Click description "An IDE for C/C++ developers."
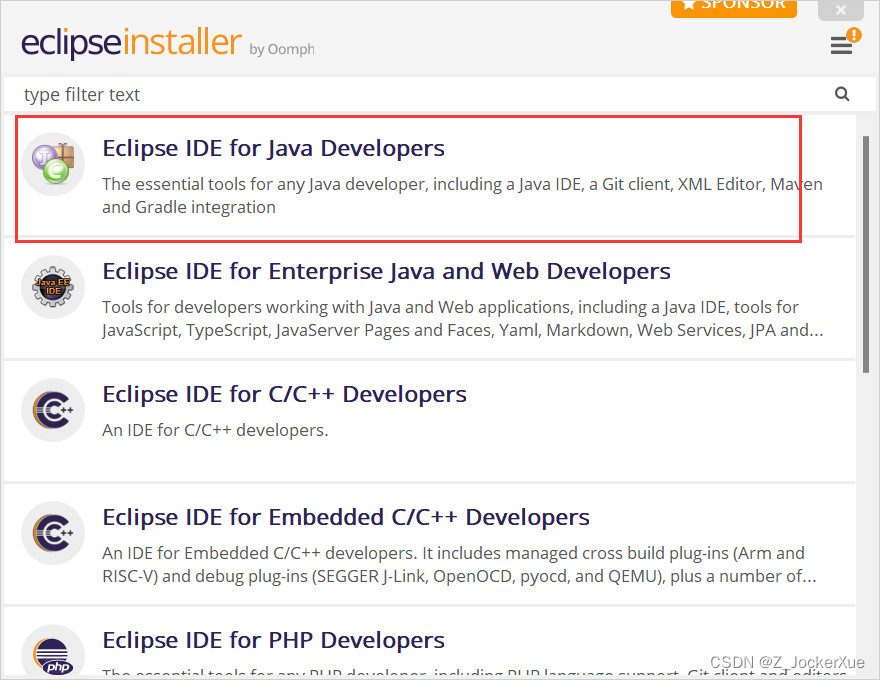Image resolution: width=880 pixels, height=680 pixels. point(215,430)
